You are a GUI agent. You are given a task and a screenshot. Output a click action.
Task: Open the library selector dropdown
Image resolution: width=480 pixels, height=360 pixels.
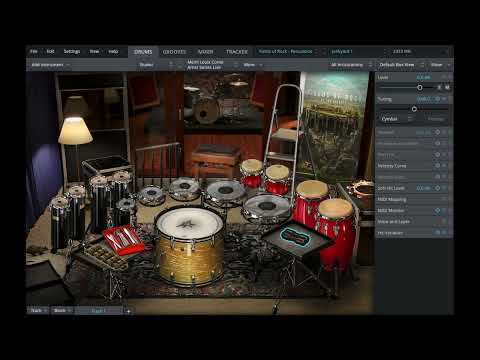(x=288, y=52)
